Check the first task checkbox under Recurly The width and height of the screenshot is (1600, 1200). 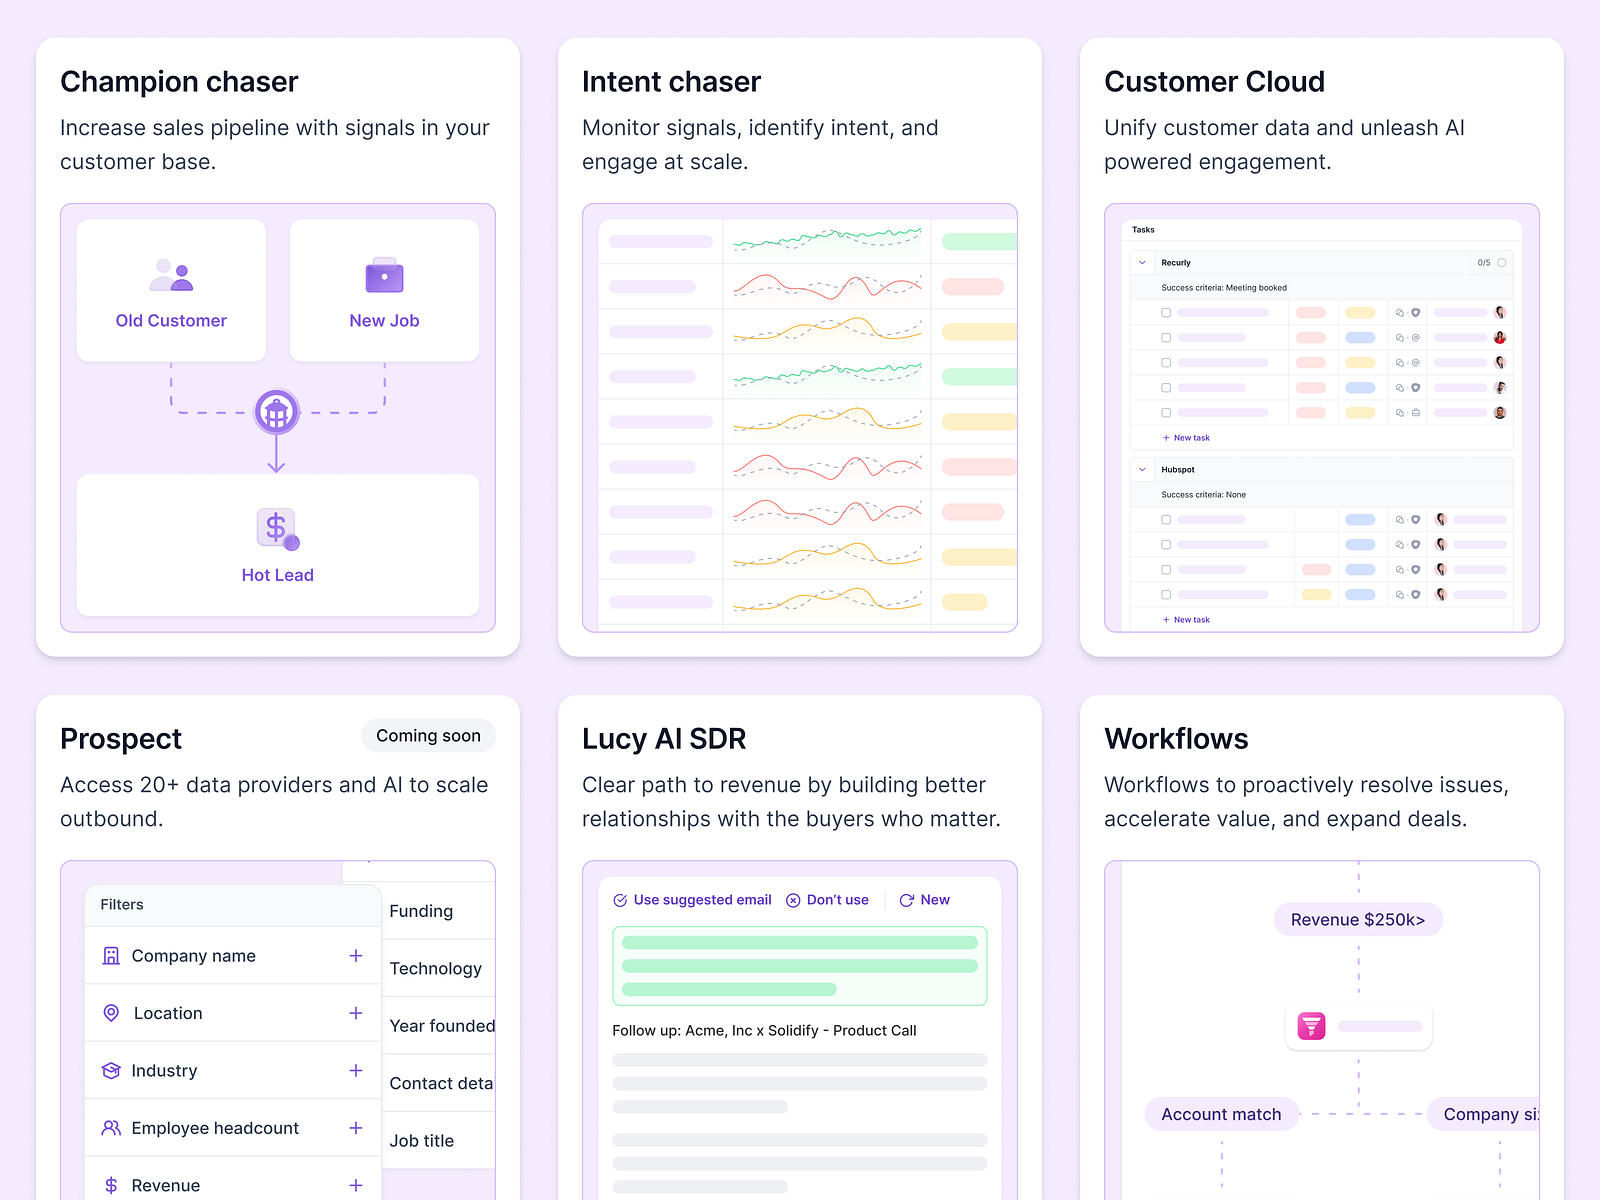pyautogui.click(x=1165, y=312)
